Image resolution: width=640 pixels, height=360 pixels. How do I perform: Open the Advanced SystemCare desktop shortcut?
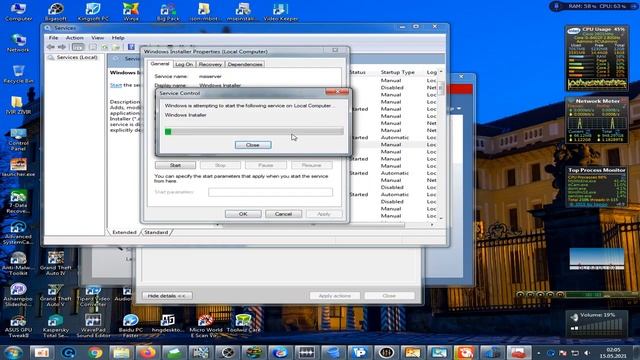(18, 233)
